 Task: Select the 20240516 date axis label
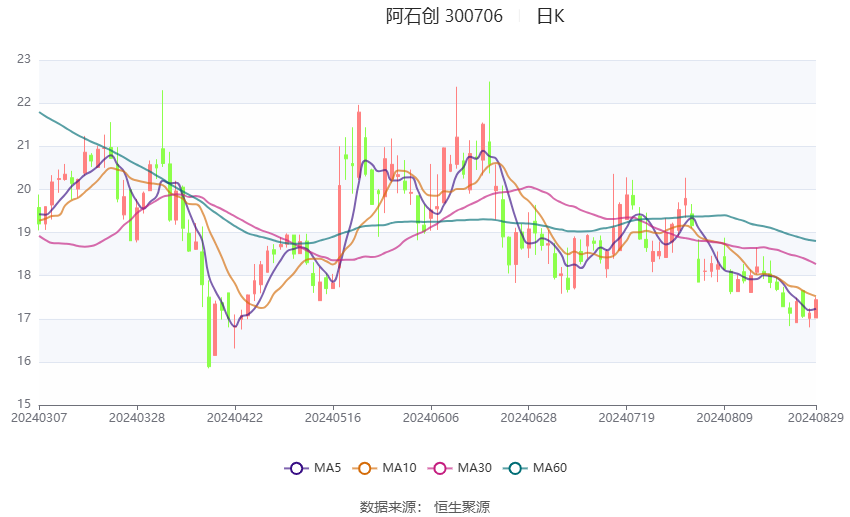click(333, 418)
